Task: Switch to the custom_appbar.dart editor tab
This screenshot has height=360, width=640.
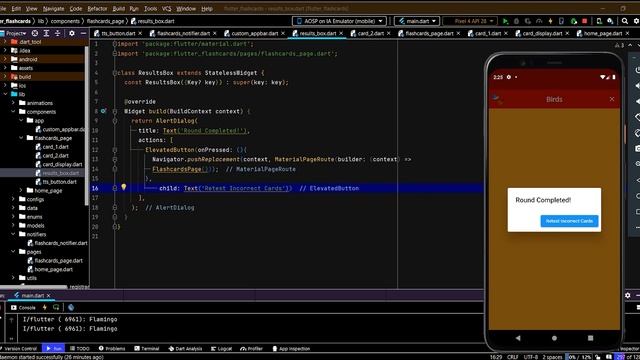Action: point(255,33)
